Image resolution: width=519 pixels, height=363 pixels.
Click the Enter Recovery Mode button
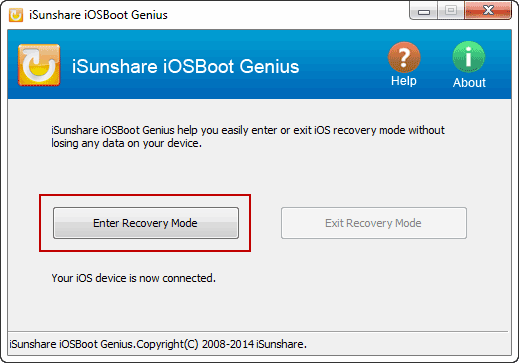click(x=146, y=223)
